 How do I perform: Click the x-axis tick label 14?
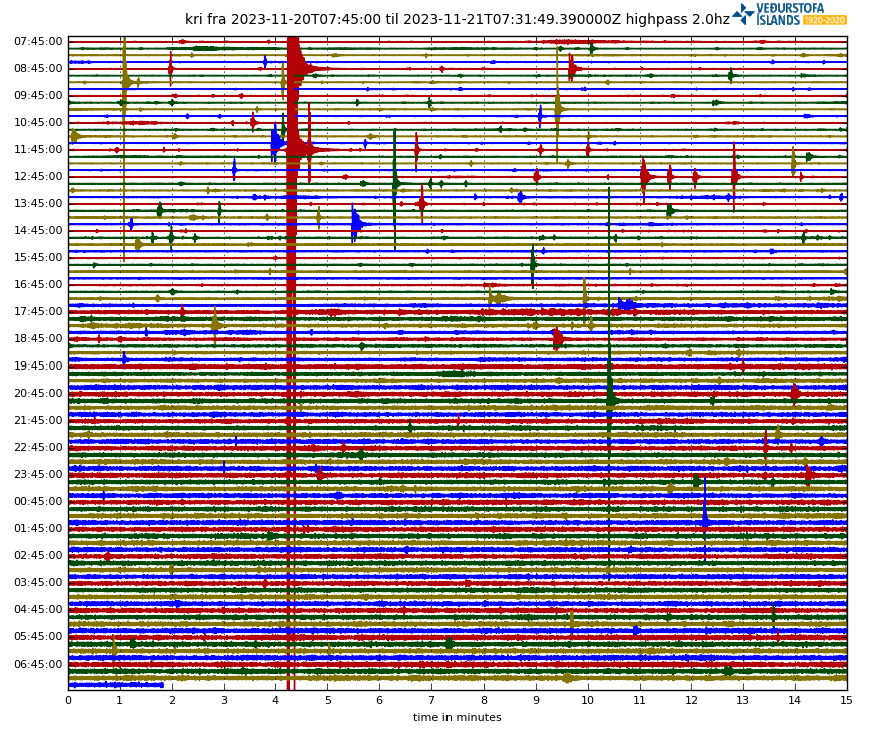[x=795, y=700]
